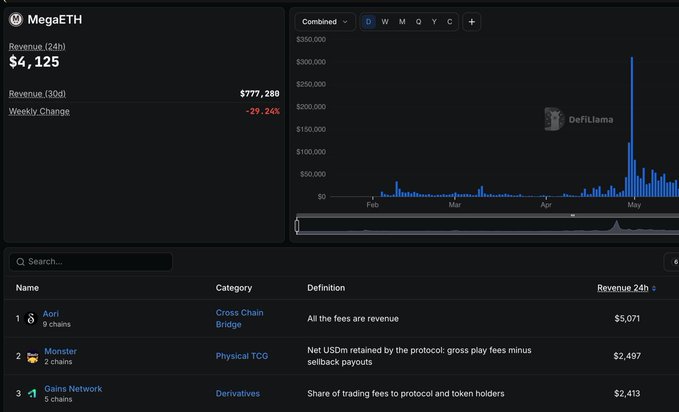The height and width of the screenshot is (412, 679).
Task: Click the '5 chains' text under Gains Network
Action: point(58,399)
